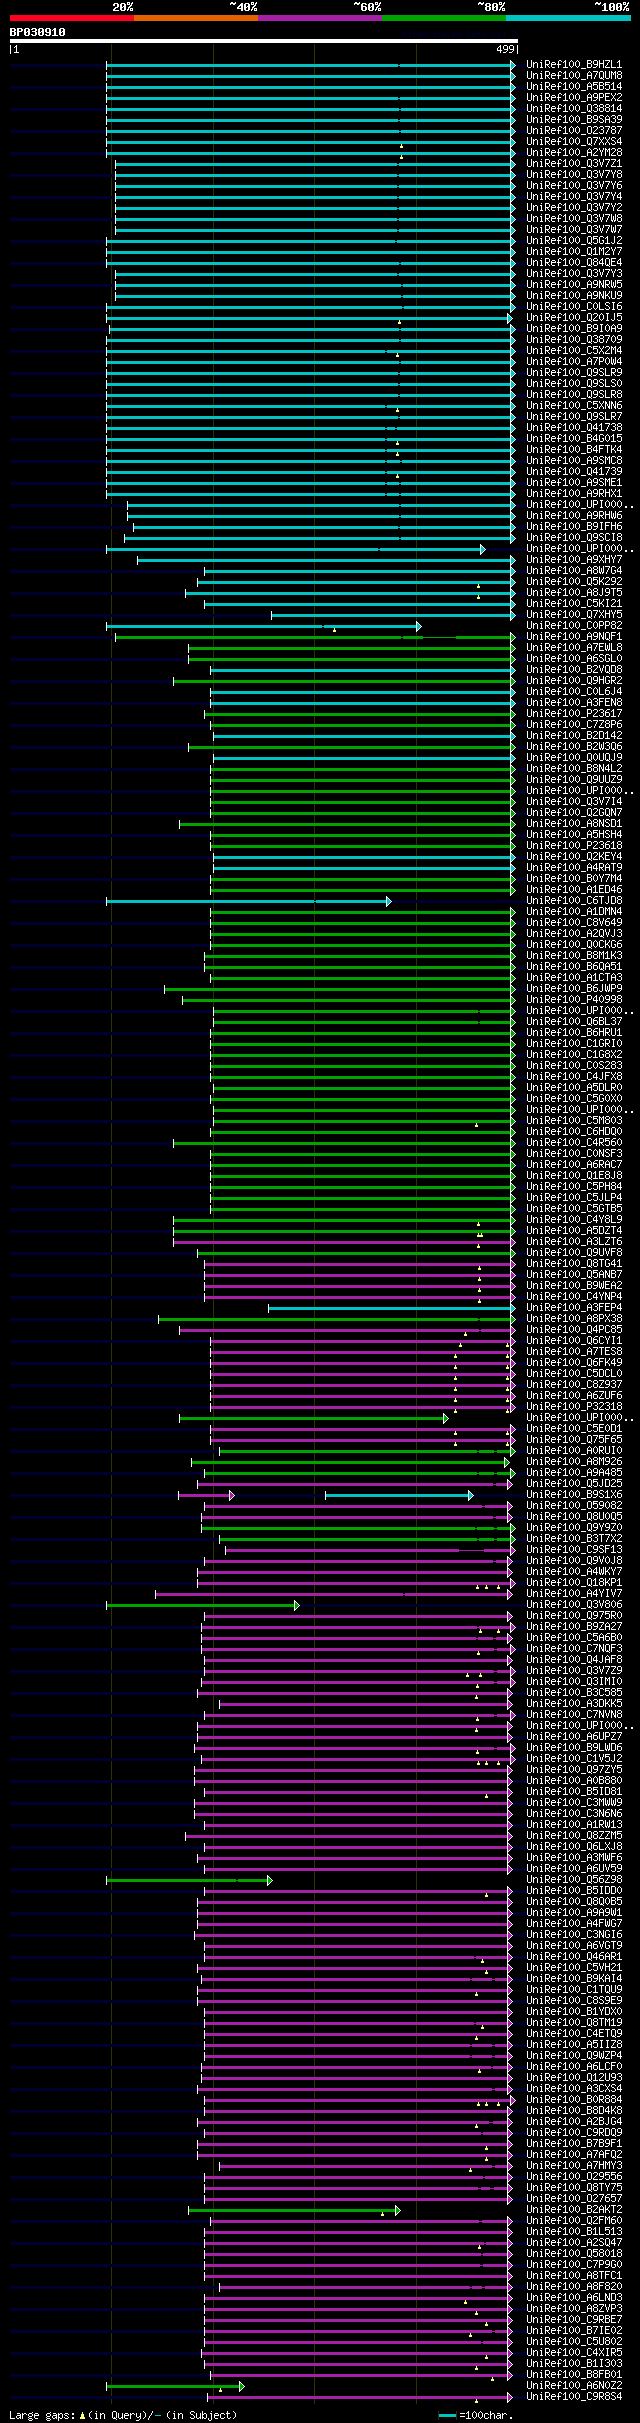Select the hit label UniRef100_Q5G1J2
The width and height of the screenshot is (640, 2423).
point(574,241)
